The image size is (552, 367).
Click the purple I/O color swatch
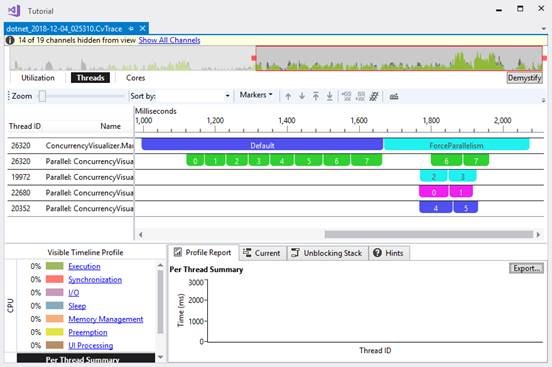55,292
